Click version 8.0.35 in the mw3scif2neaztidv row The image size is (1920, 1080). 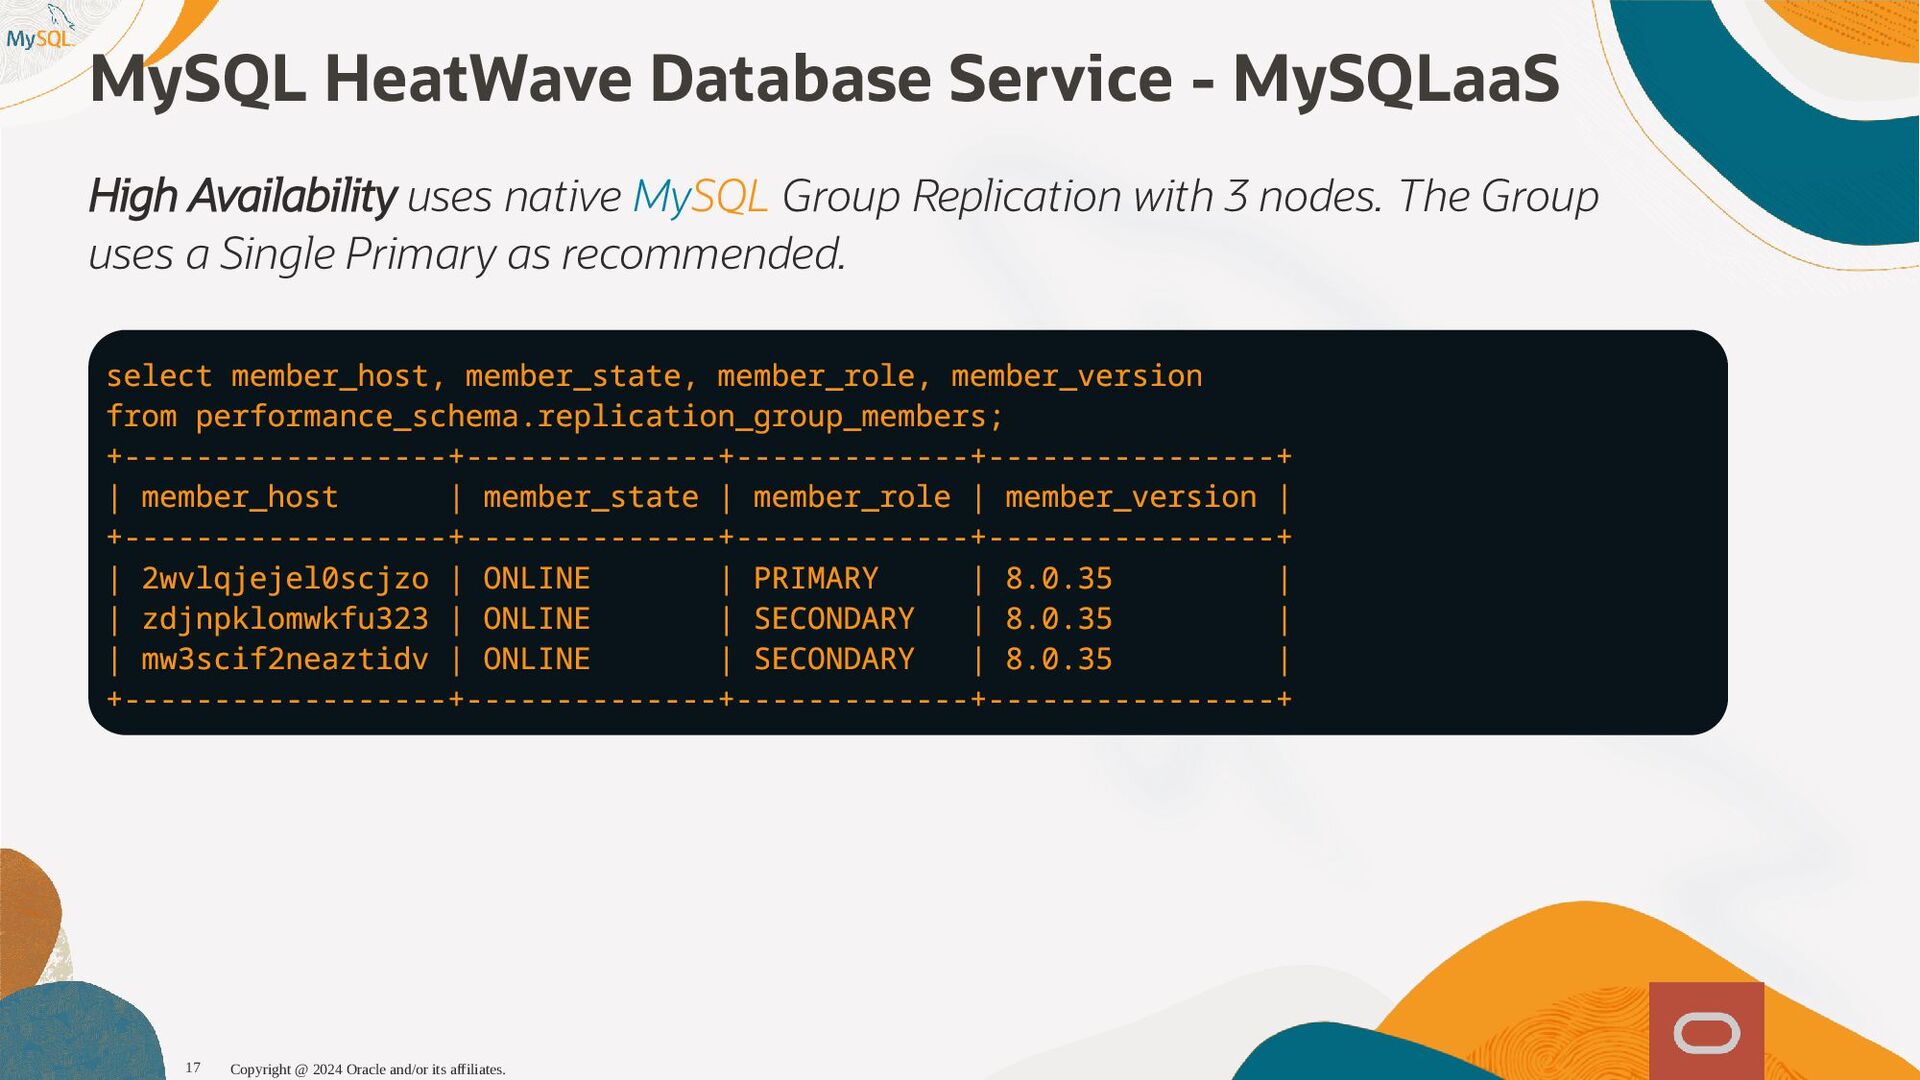point(1059,659)
